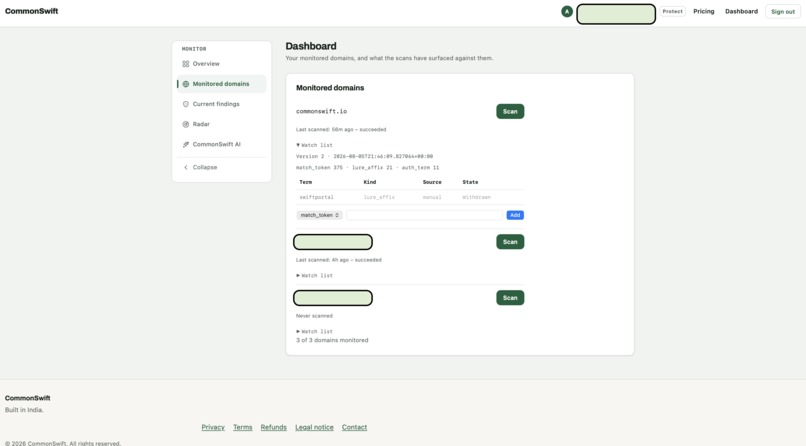The width and height of the screenshot is (806, 446).
Task: Click the CommonSwift AI sparkle icon
Action: point(186,144)
